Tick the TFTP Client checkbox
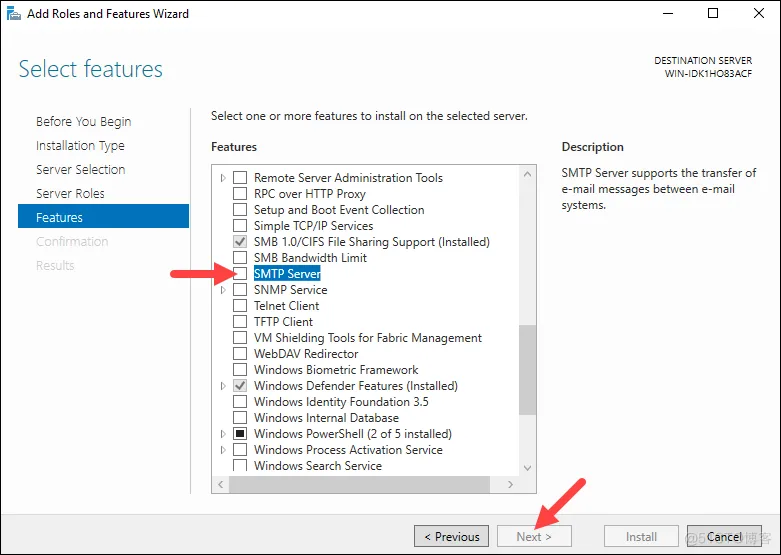The image size is (781, 555). pos(240,322)
